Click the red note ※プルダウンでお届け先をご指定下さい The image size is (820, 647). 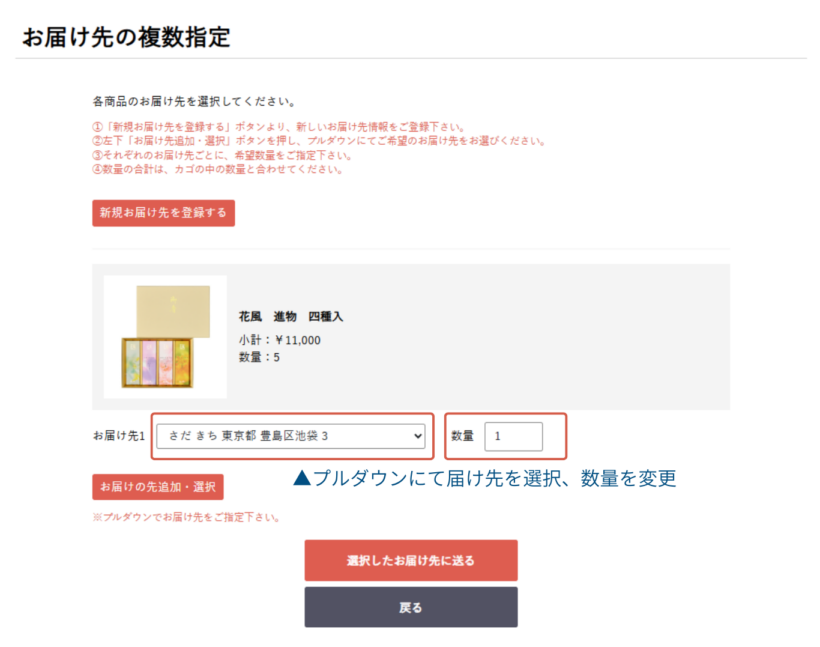tap(186, 518)
